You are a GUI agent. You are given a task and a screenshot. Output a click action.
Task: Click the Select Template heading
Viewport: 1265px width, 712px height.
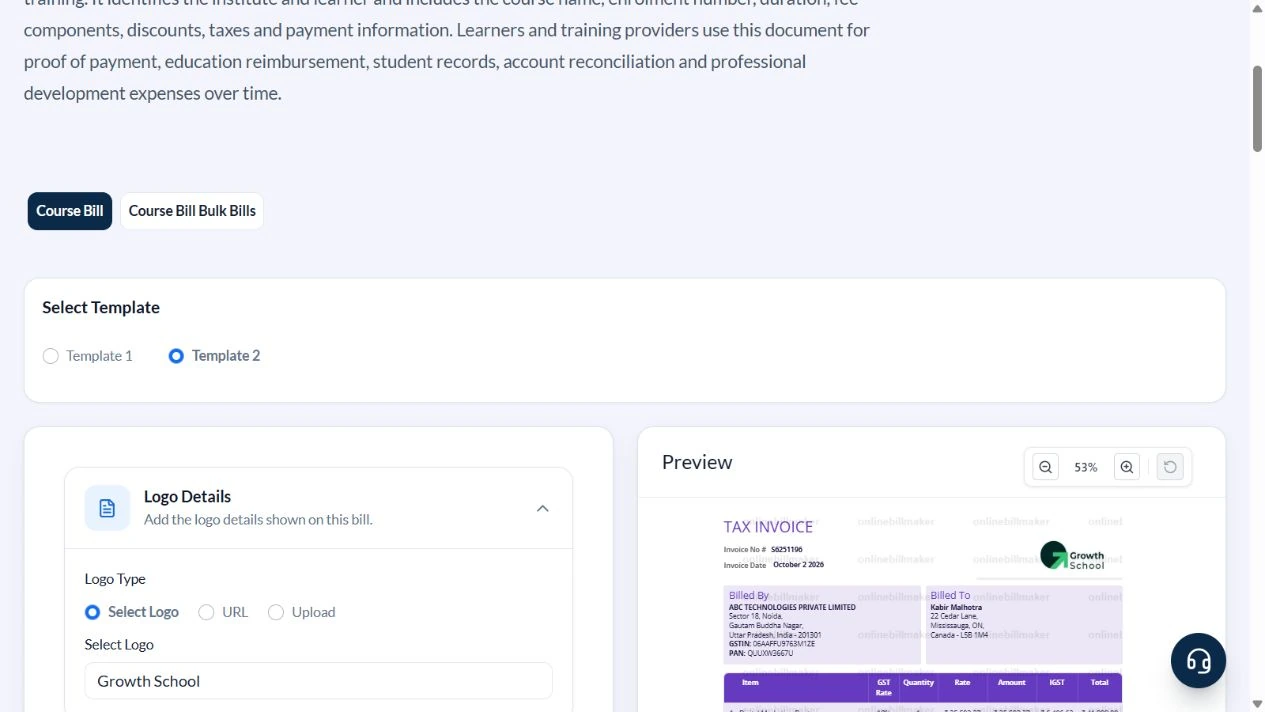pos(101,307)
